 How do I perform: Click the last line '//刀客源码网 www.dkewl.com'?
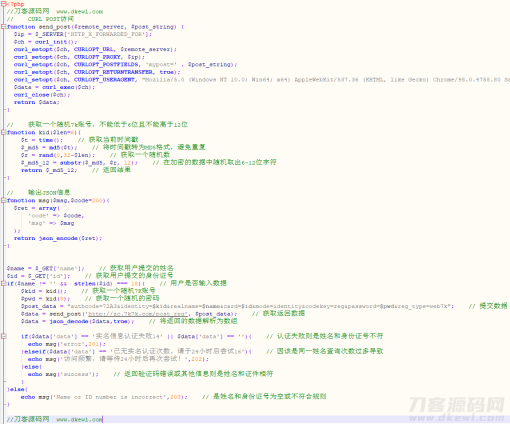coord(55,419)
